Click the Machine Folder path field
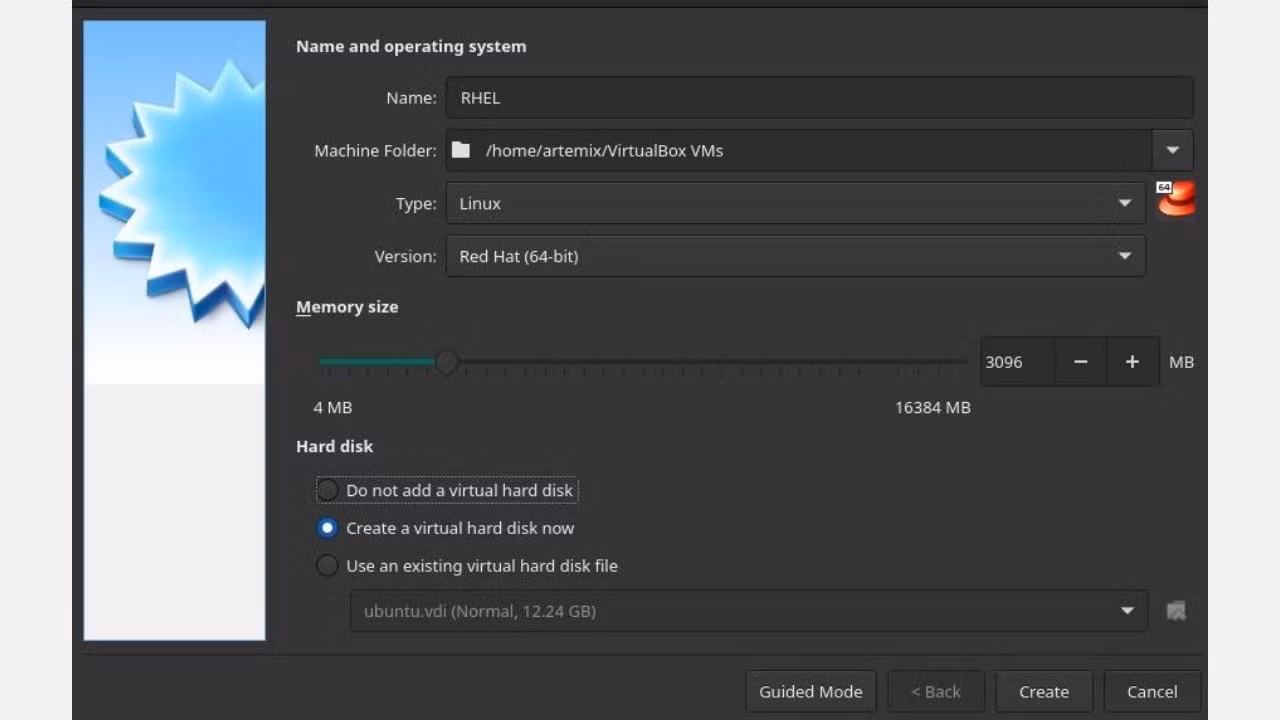The width and height of the screenshot is (1280, 720). tap(799, 151)
